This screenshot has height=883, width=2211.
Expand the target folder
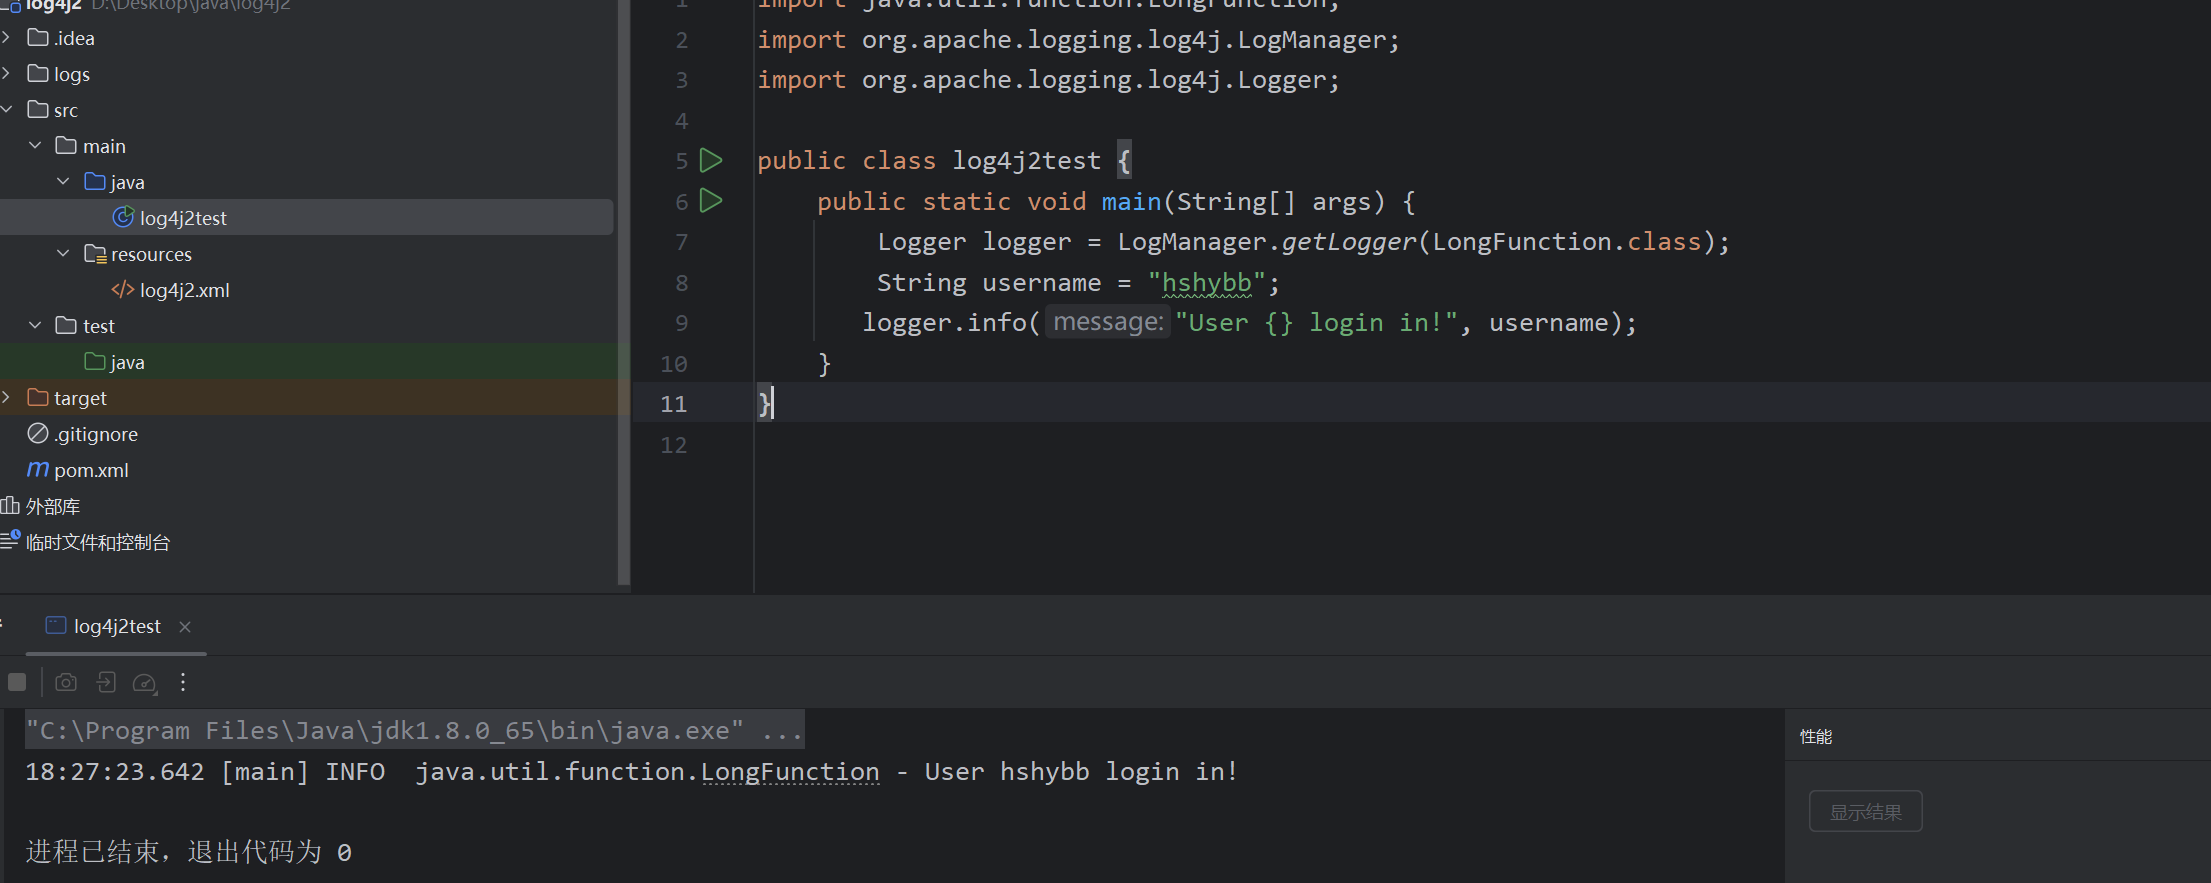point(7,398)
